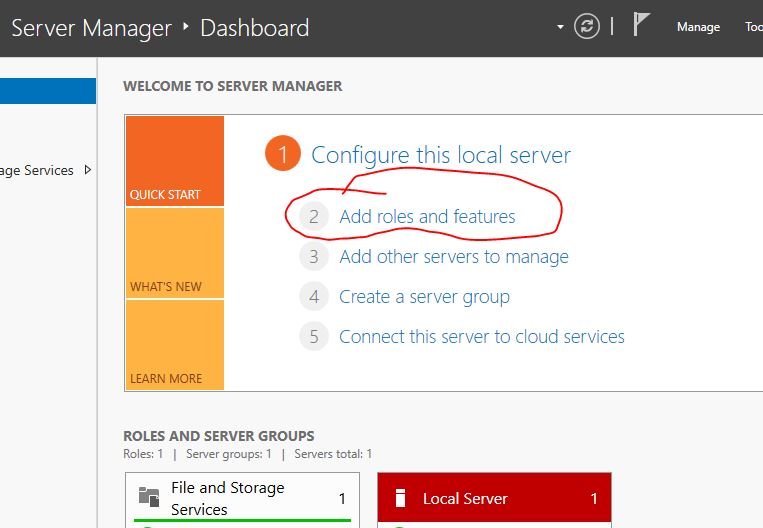The height and width of the screenshot is (528, 763).
Task: Click the Dashboard breadcrumb title
Action: pos(254,28)
